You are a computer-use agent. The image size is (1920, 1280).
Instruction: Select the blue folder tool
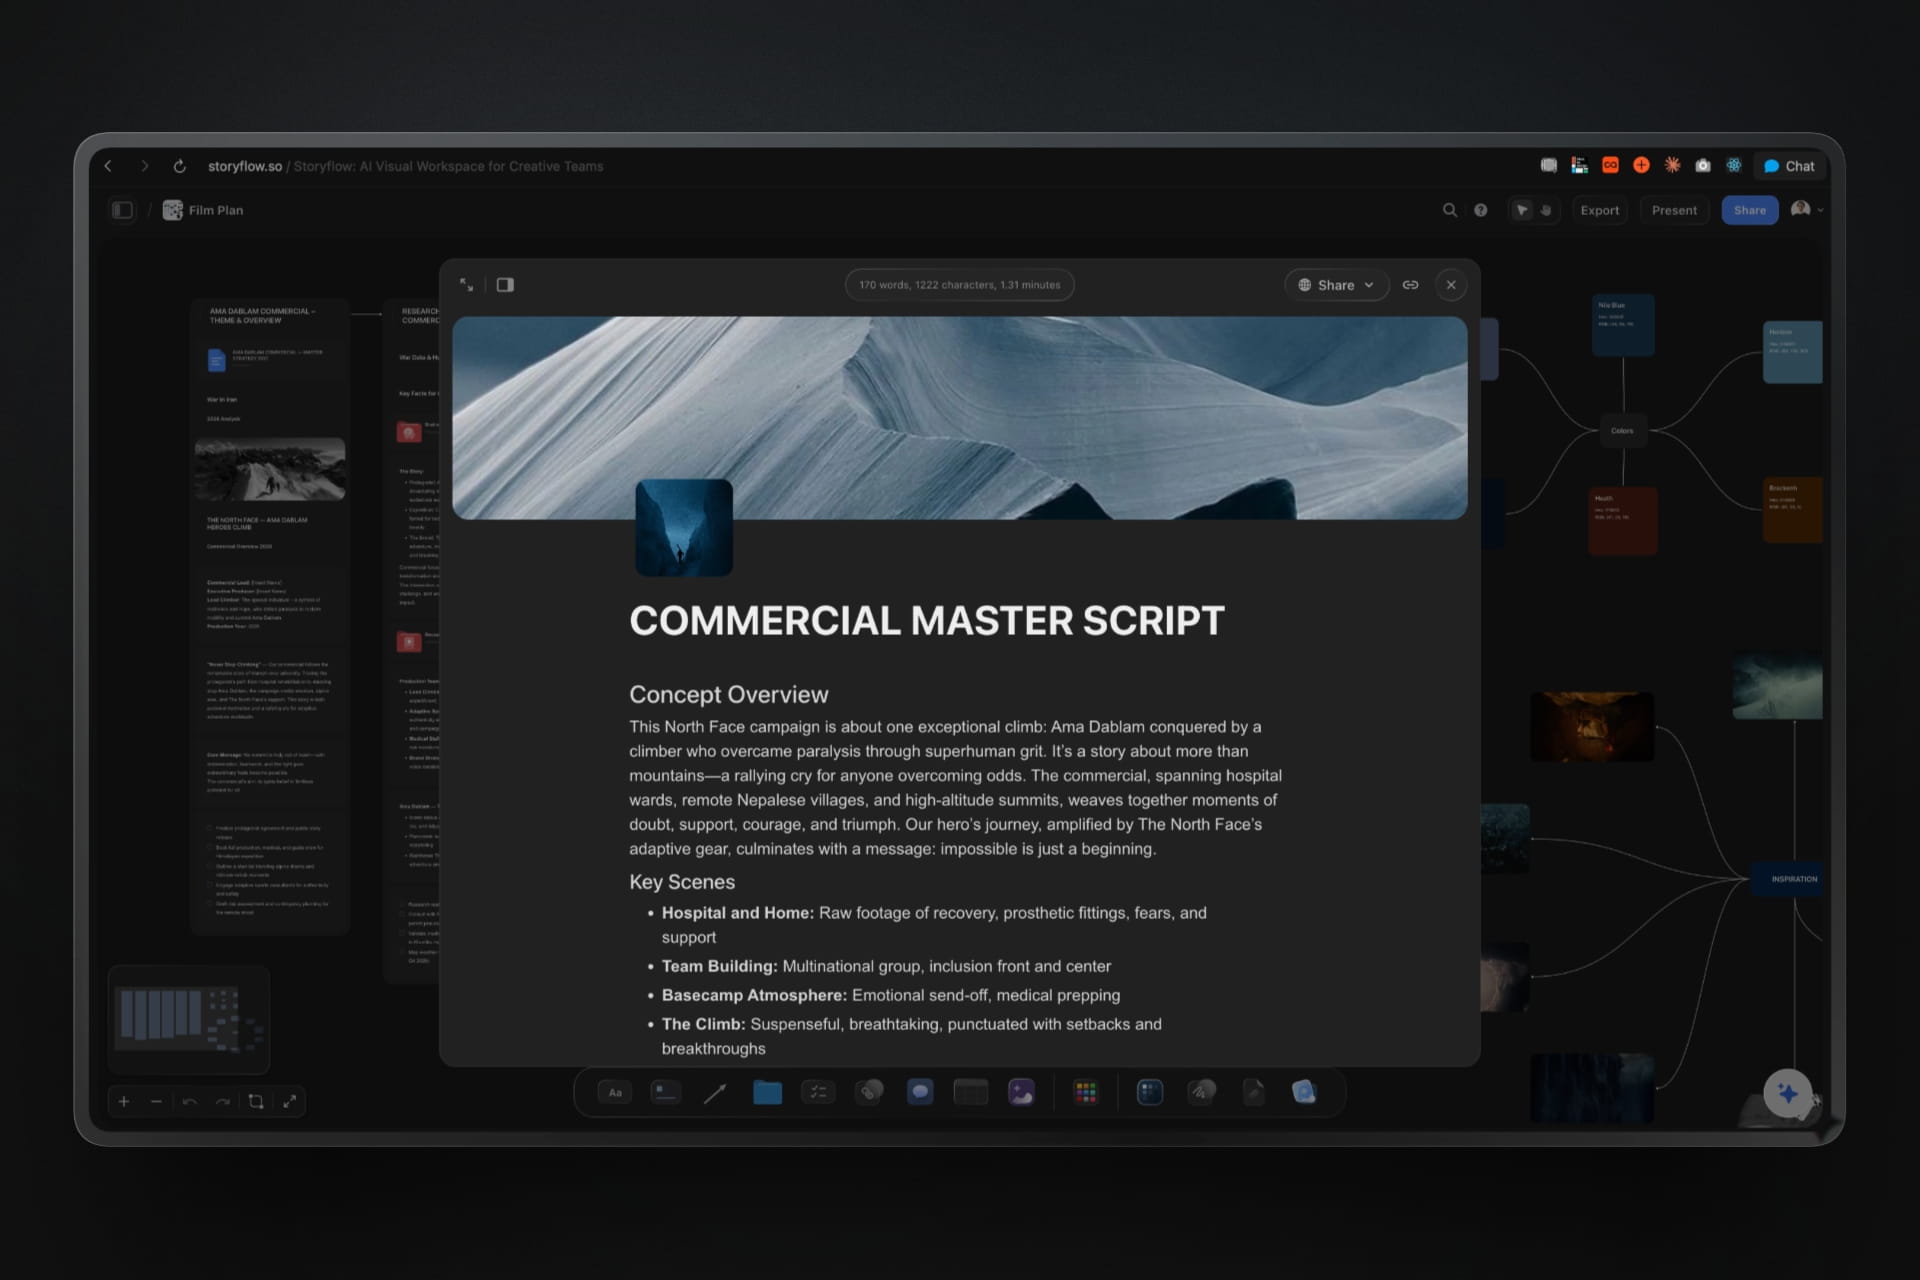tap(767, 1092)
